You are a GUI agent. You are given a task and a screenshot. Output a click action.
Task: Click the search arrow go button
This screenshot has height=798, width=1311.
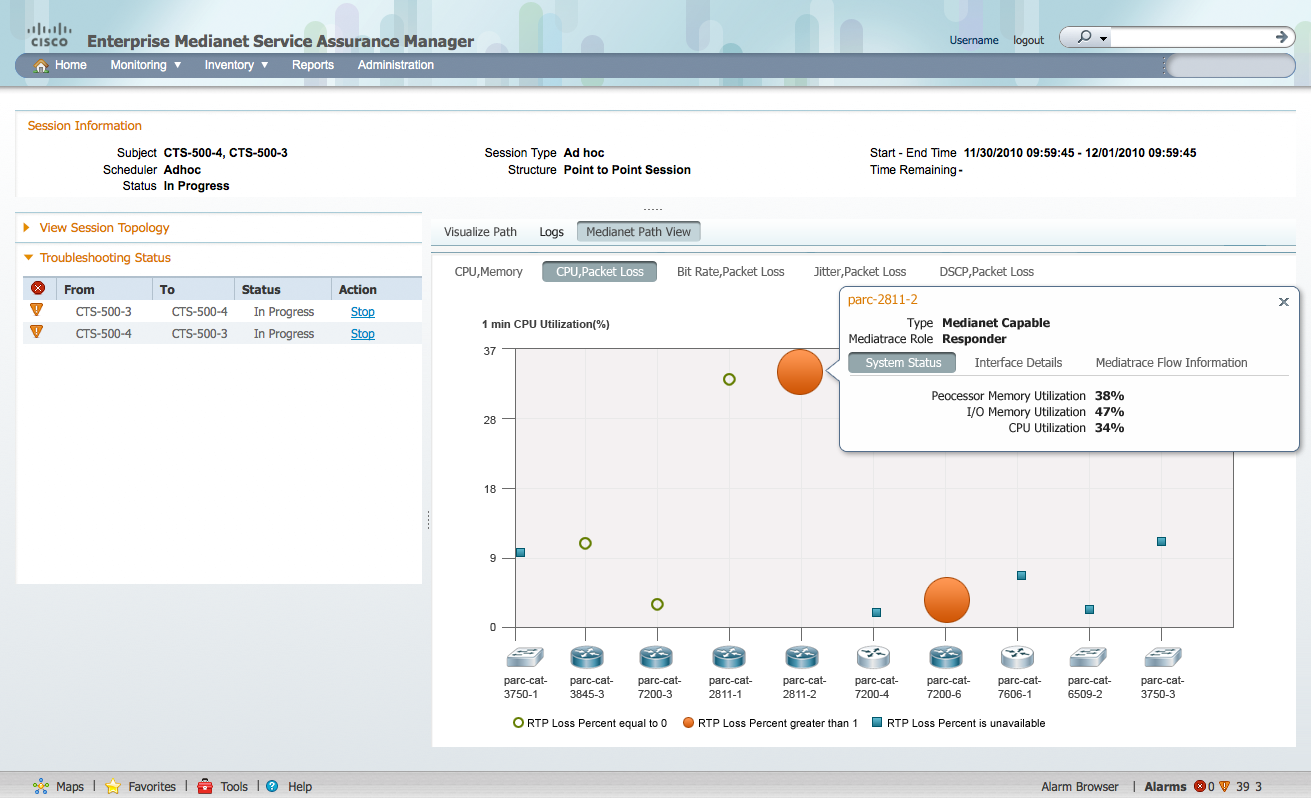[1283, 37]
